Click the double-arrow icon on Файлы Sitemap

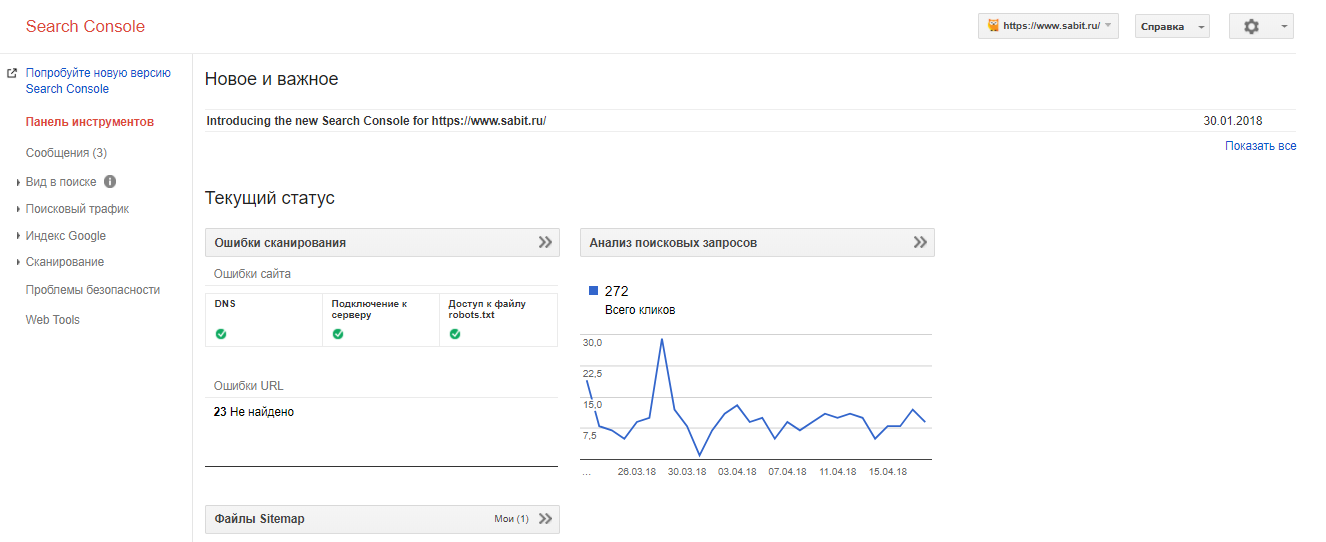(x=545, y=519)
